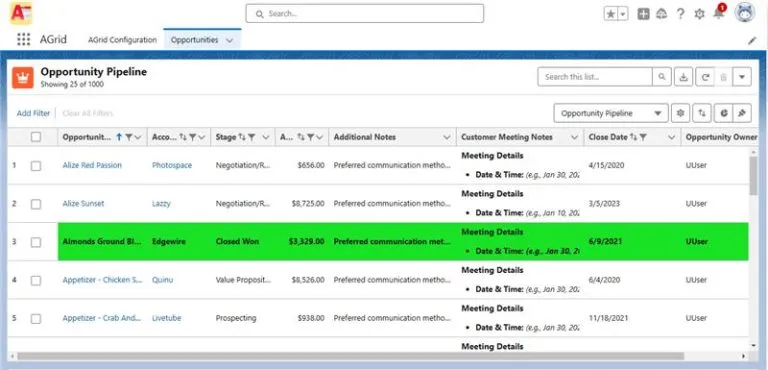This screenshot has width=768, height=370.
Task: Click the sort arrows toolbar button
Action: [702, 113]
